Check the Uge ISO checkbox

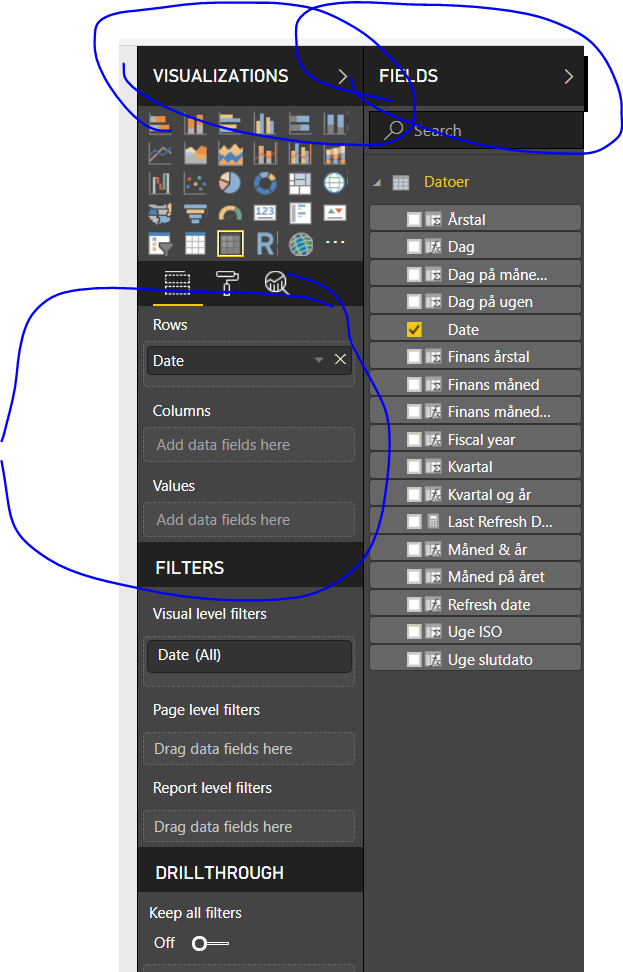(x=414, y=632)
